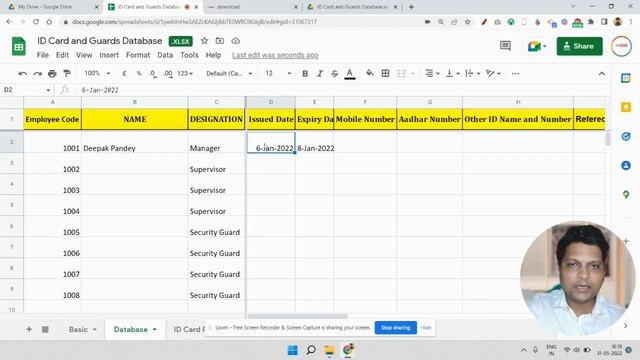Open Windows taskbar search
Viewport: 640px width, 360px height.
coord(311,350)
